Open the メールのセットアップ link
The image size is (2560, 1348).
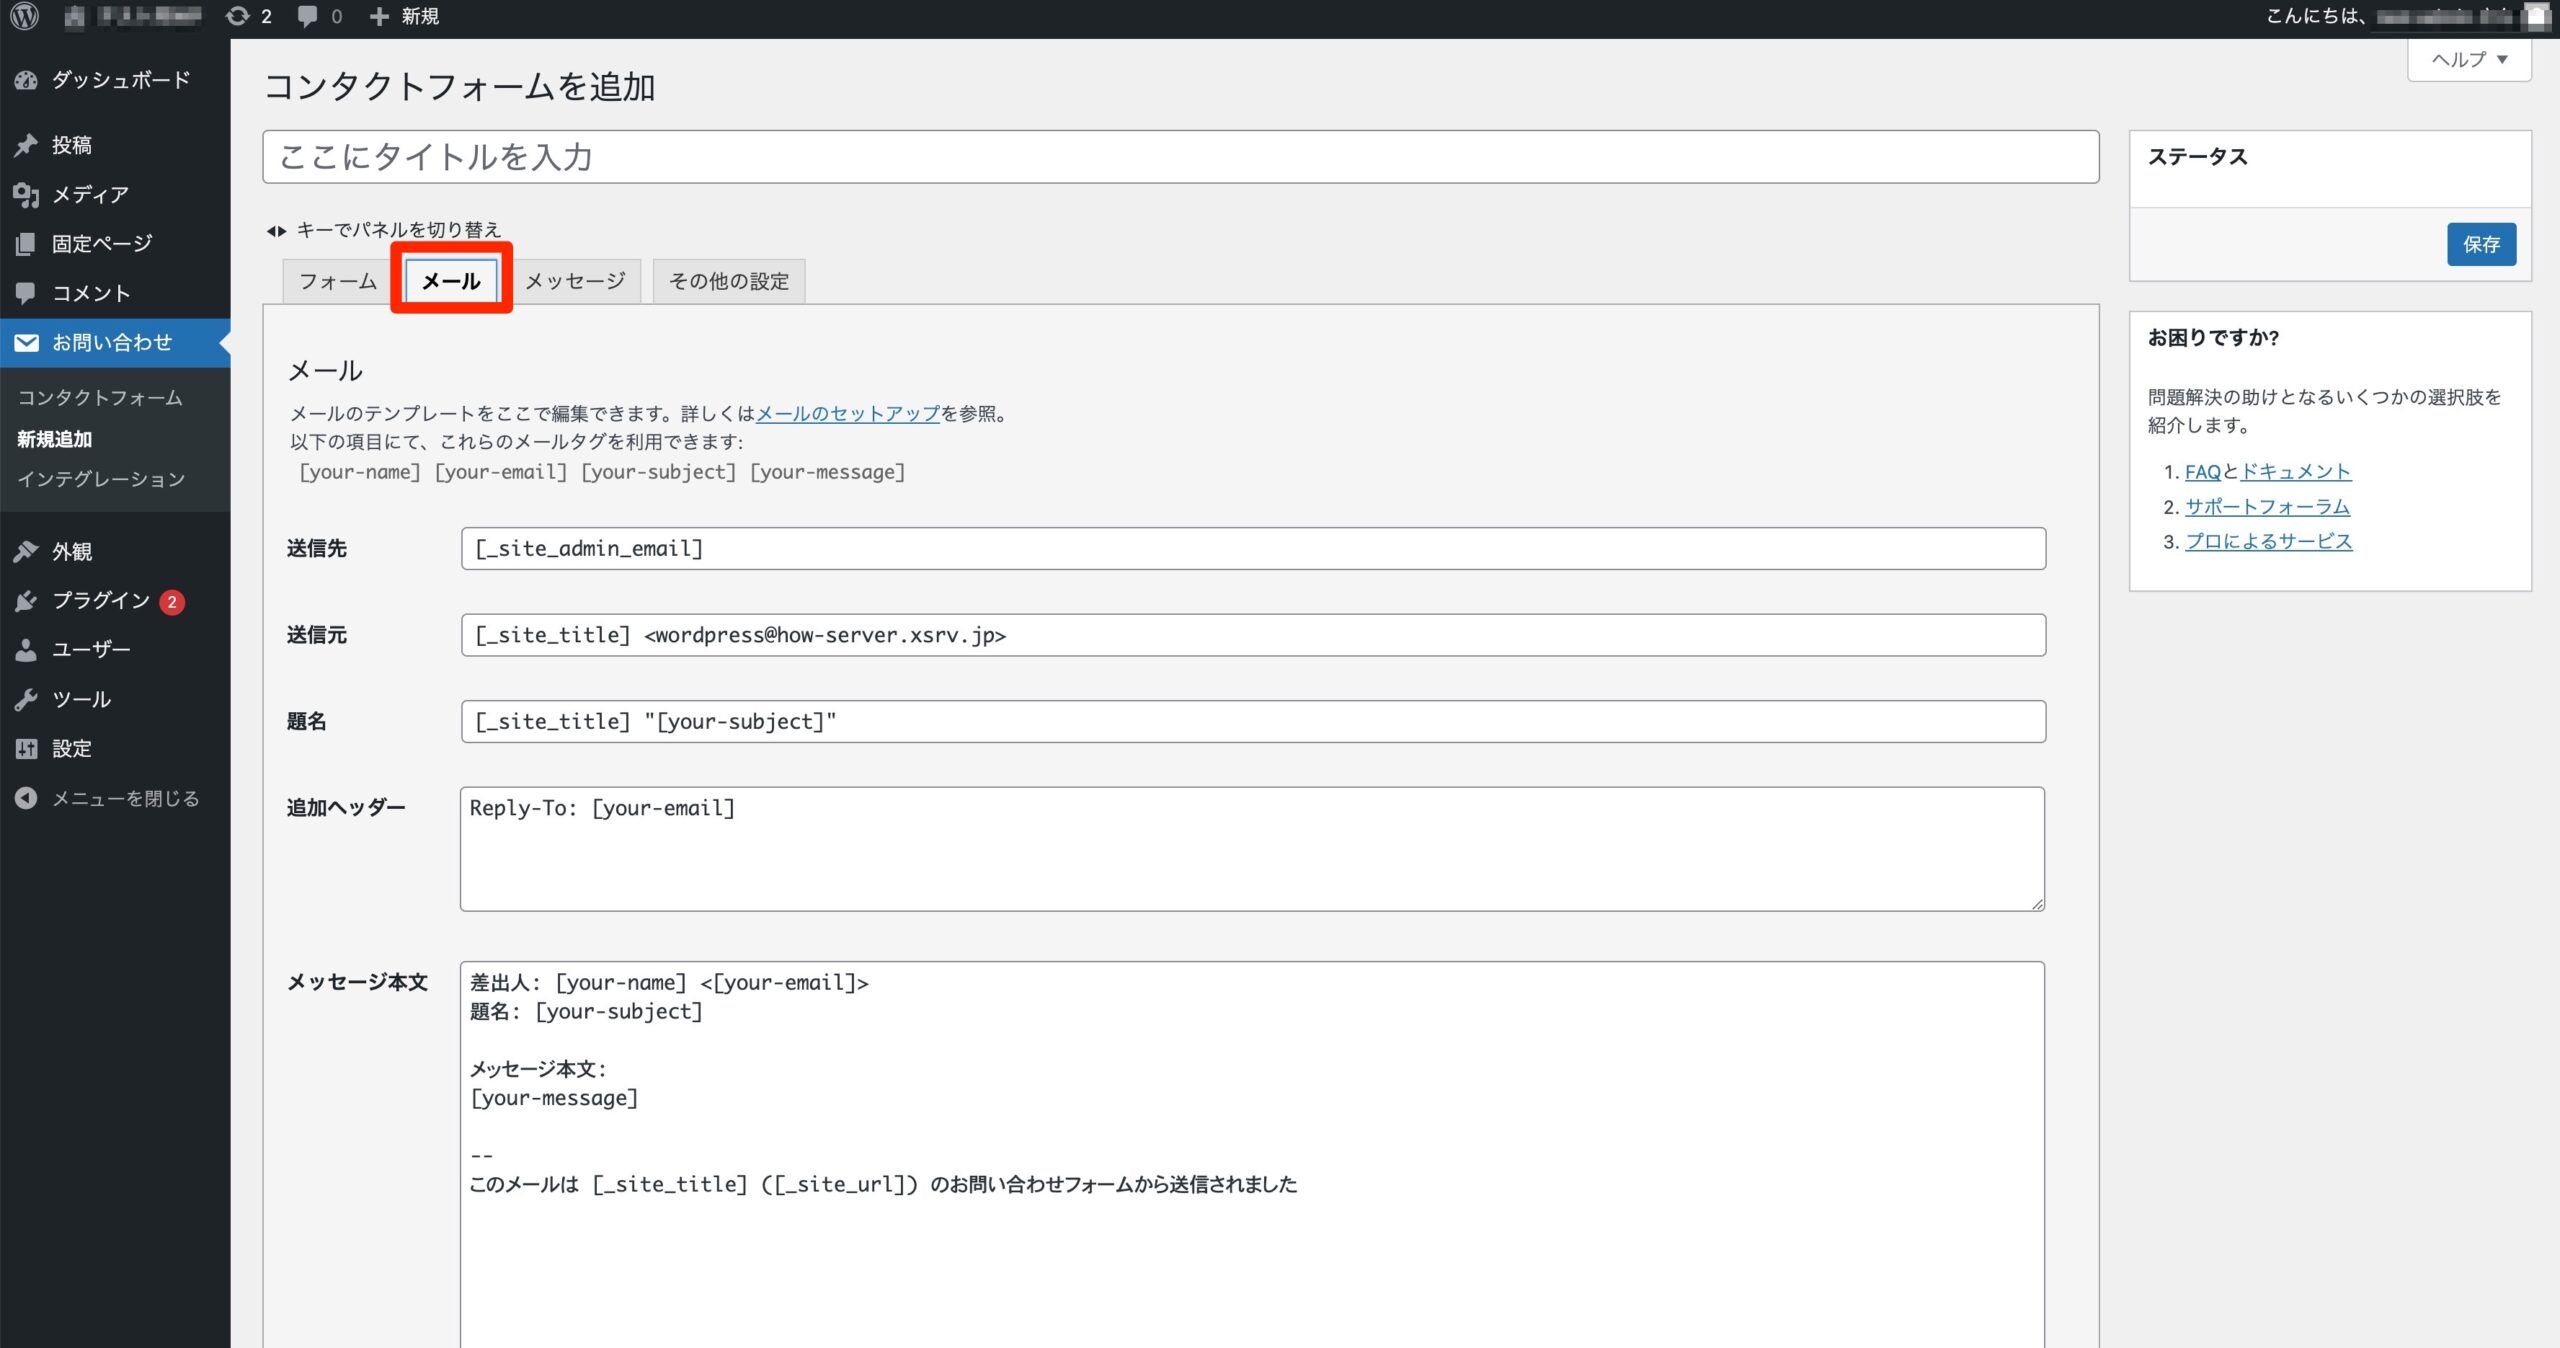click(846, 414)
